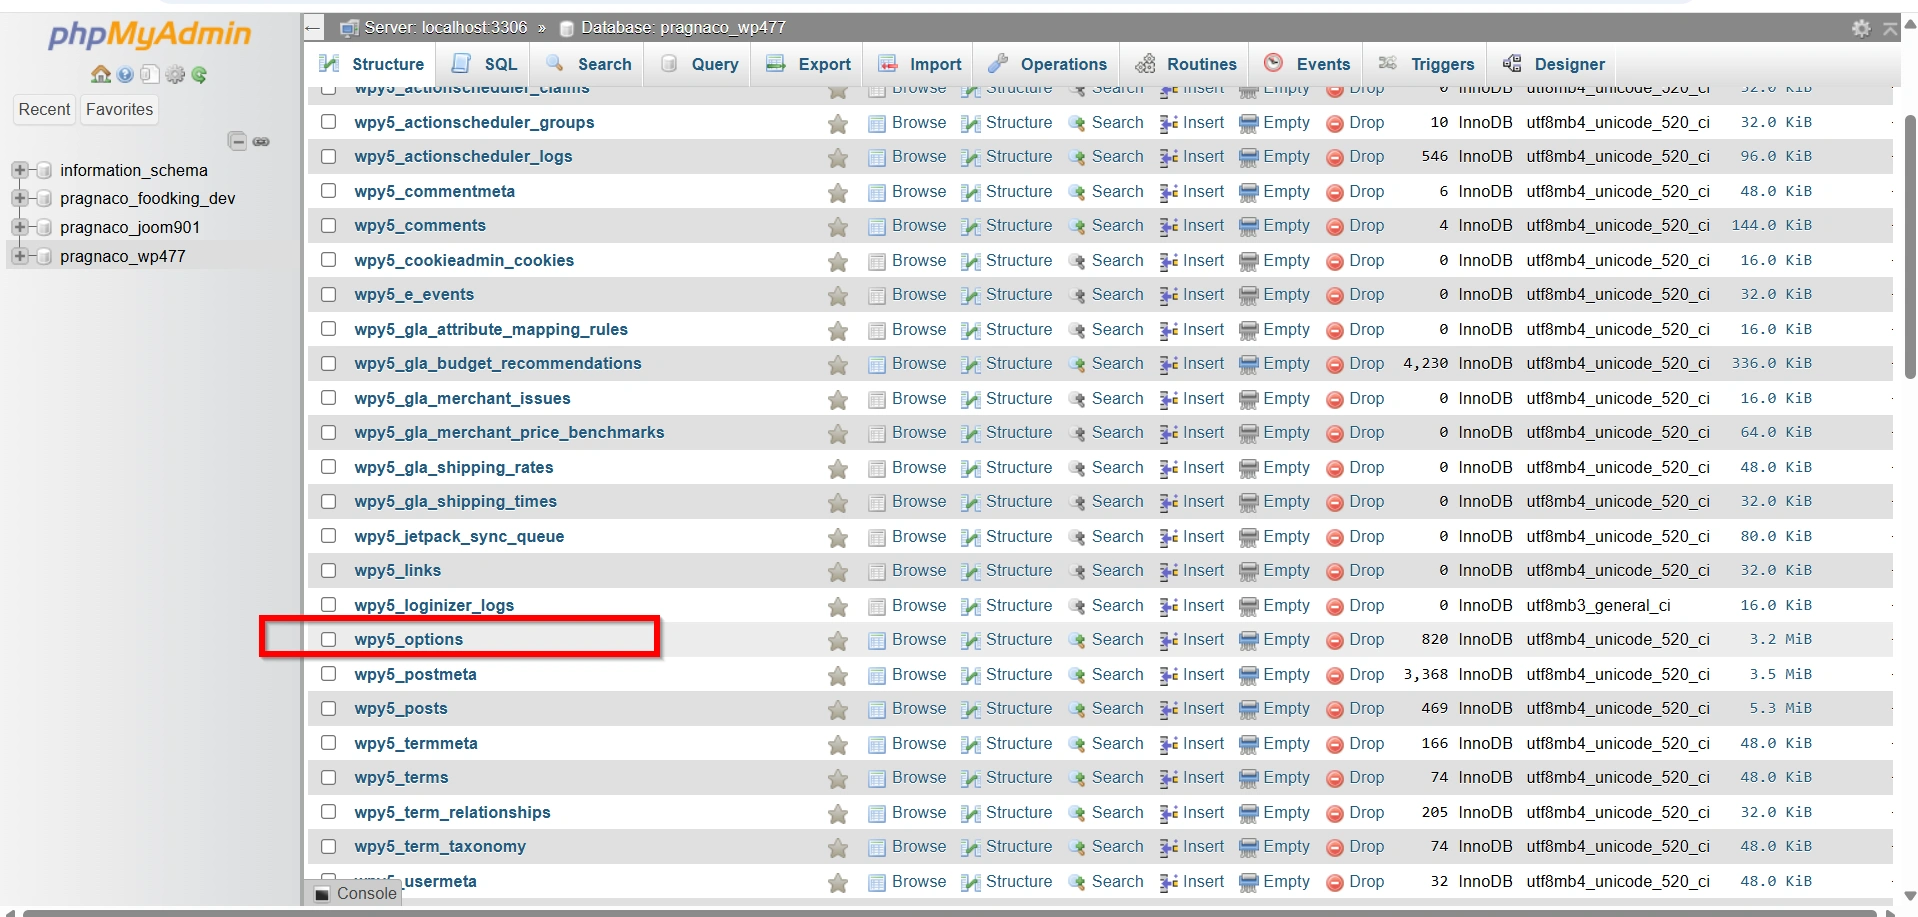Favorite wpy5_options table with star icon
Screen dimensions: 1918x917
(x=838, y=641)
